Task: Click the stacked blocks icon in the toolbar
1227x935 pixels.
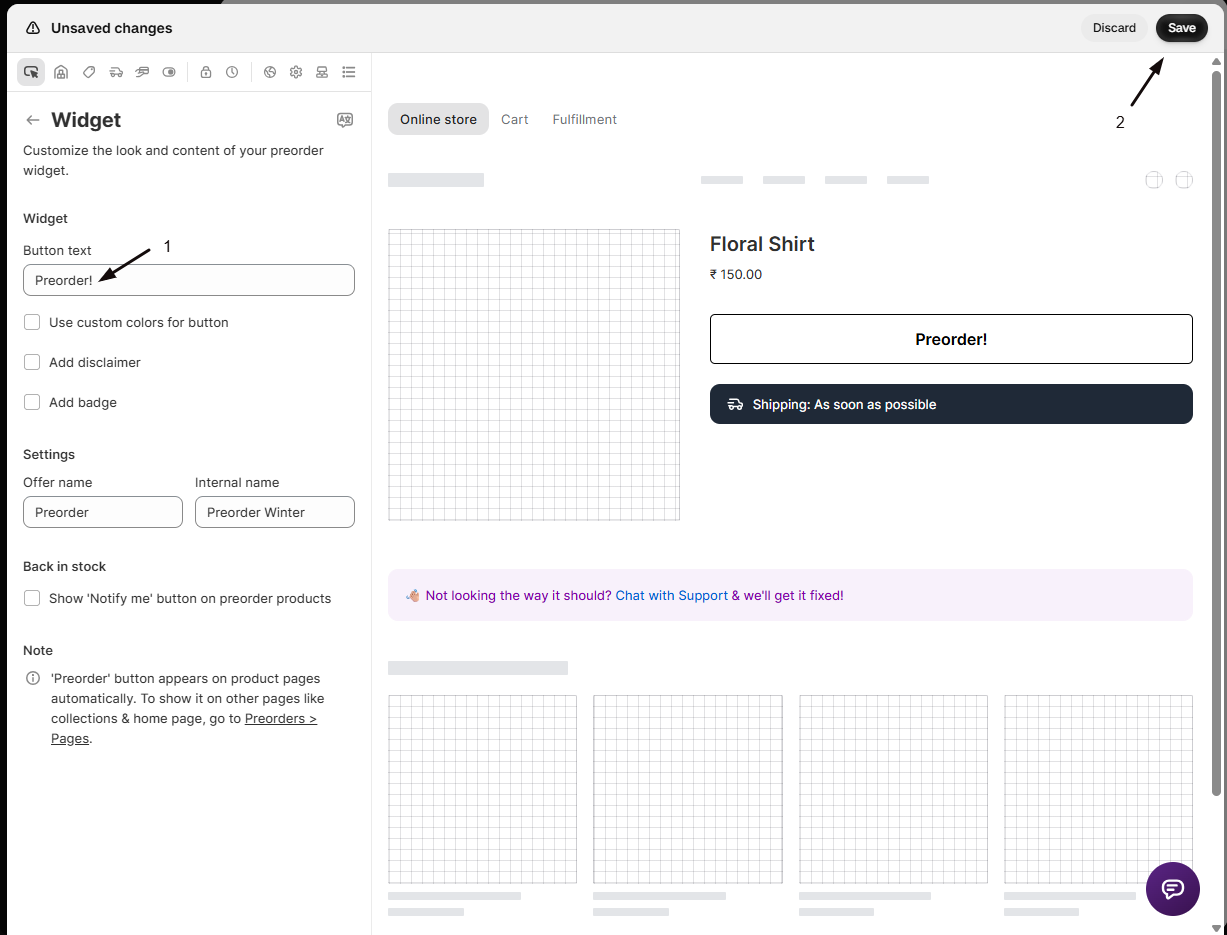Action: [322, 72]
